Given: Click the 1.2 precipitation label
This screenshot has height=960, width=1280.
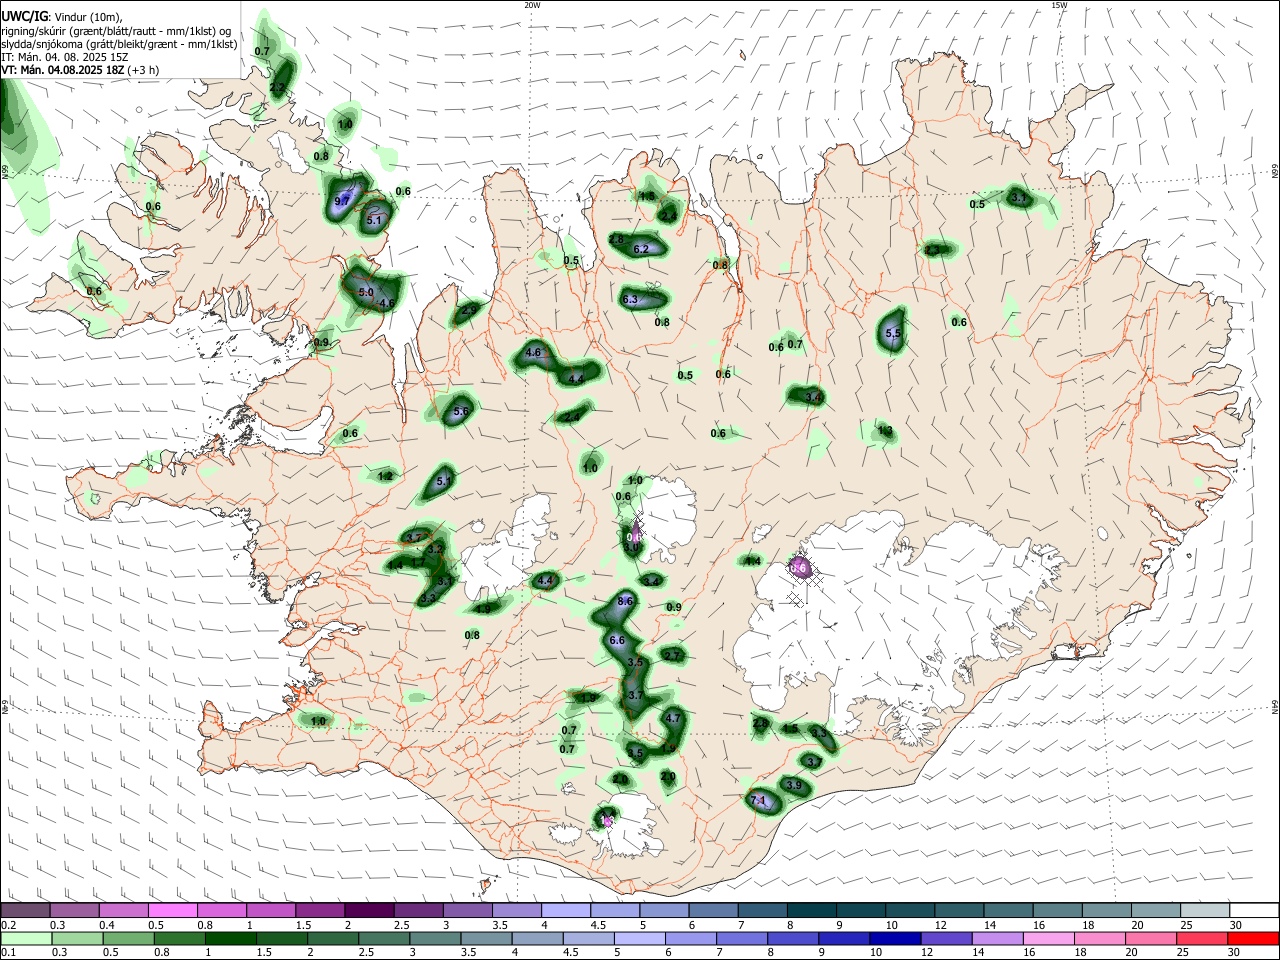Looking at the screenshot, I should pos(385,477).
